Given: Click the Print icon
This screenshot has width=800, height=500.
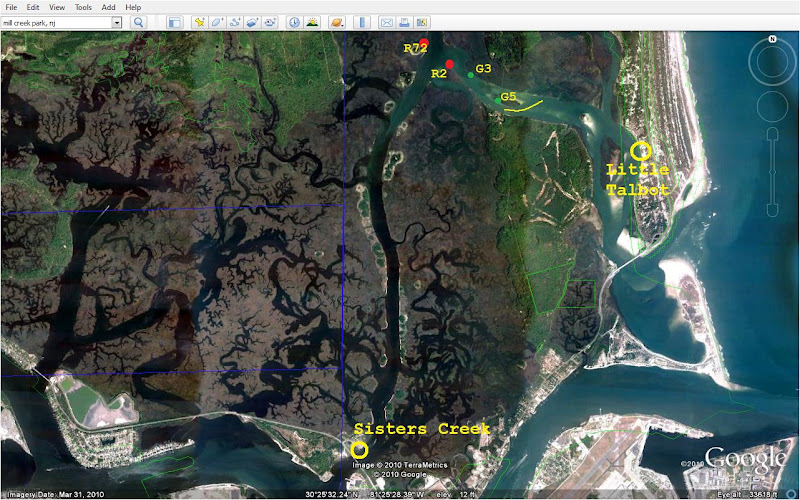Looking at the screenshot, I should click(x=404, y=22).
